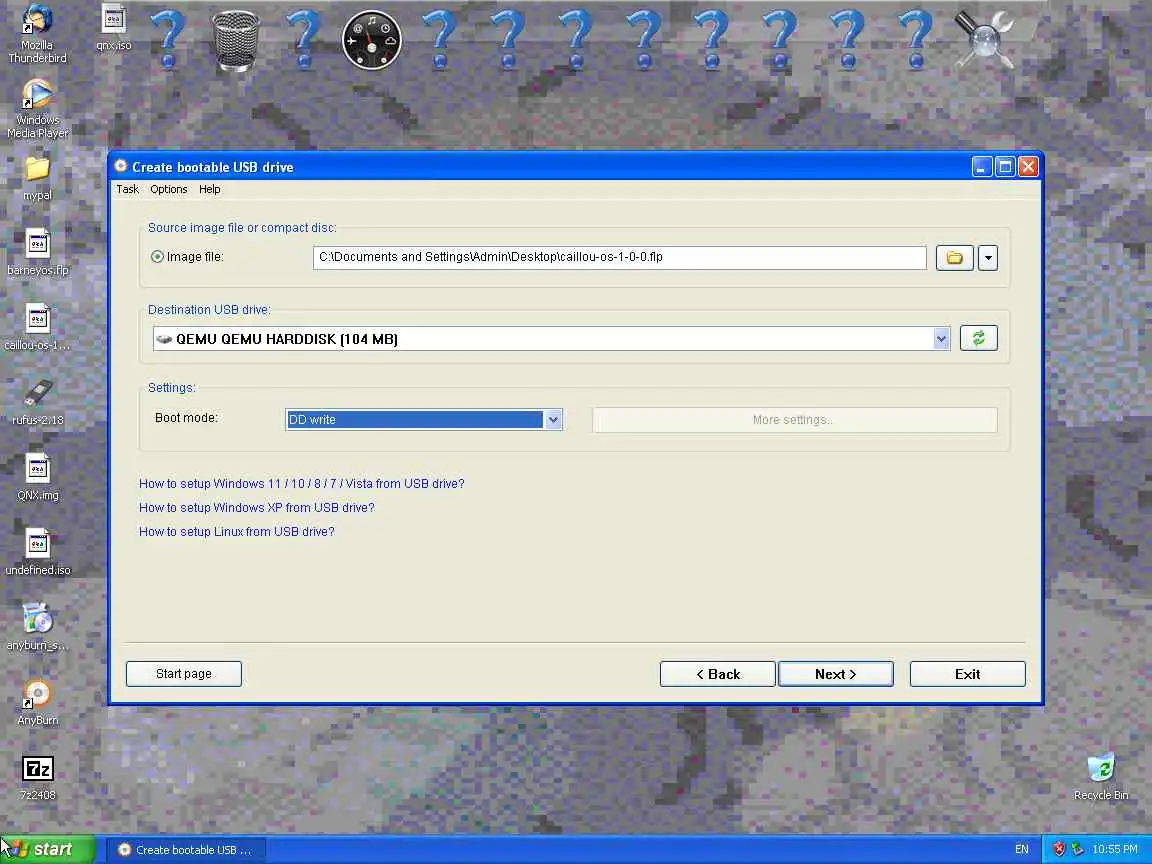Screen dimensions: 1152x864
Task: Open the Boot mode dropdown showing DD write
Action: (x=553, y=420)
